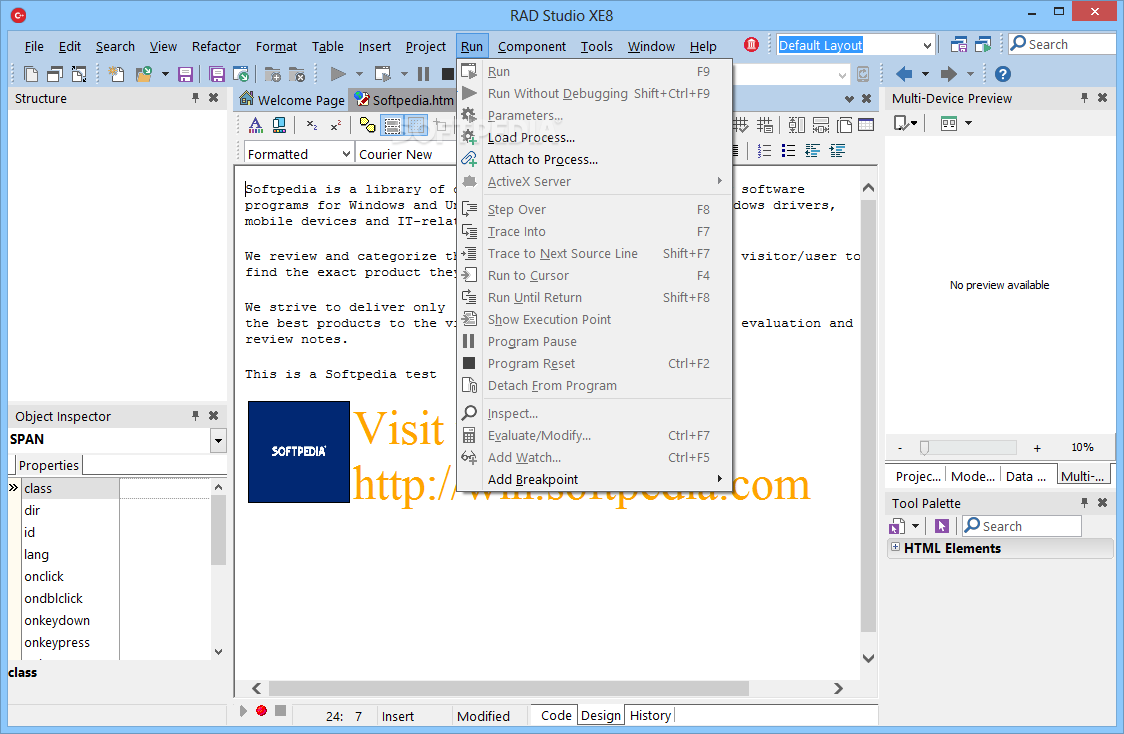Image resolution: width=1124 pixels, height=734 pixels.
Task: Open the File menu
Action: [x=34, y=46]
